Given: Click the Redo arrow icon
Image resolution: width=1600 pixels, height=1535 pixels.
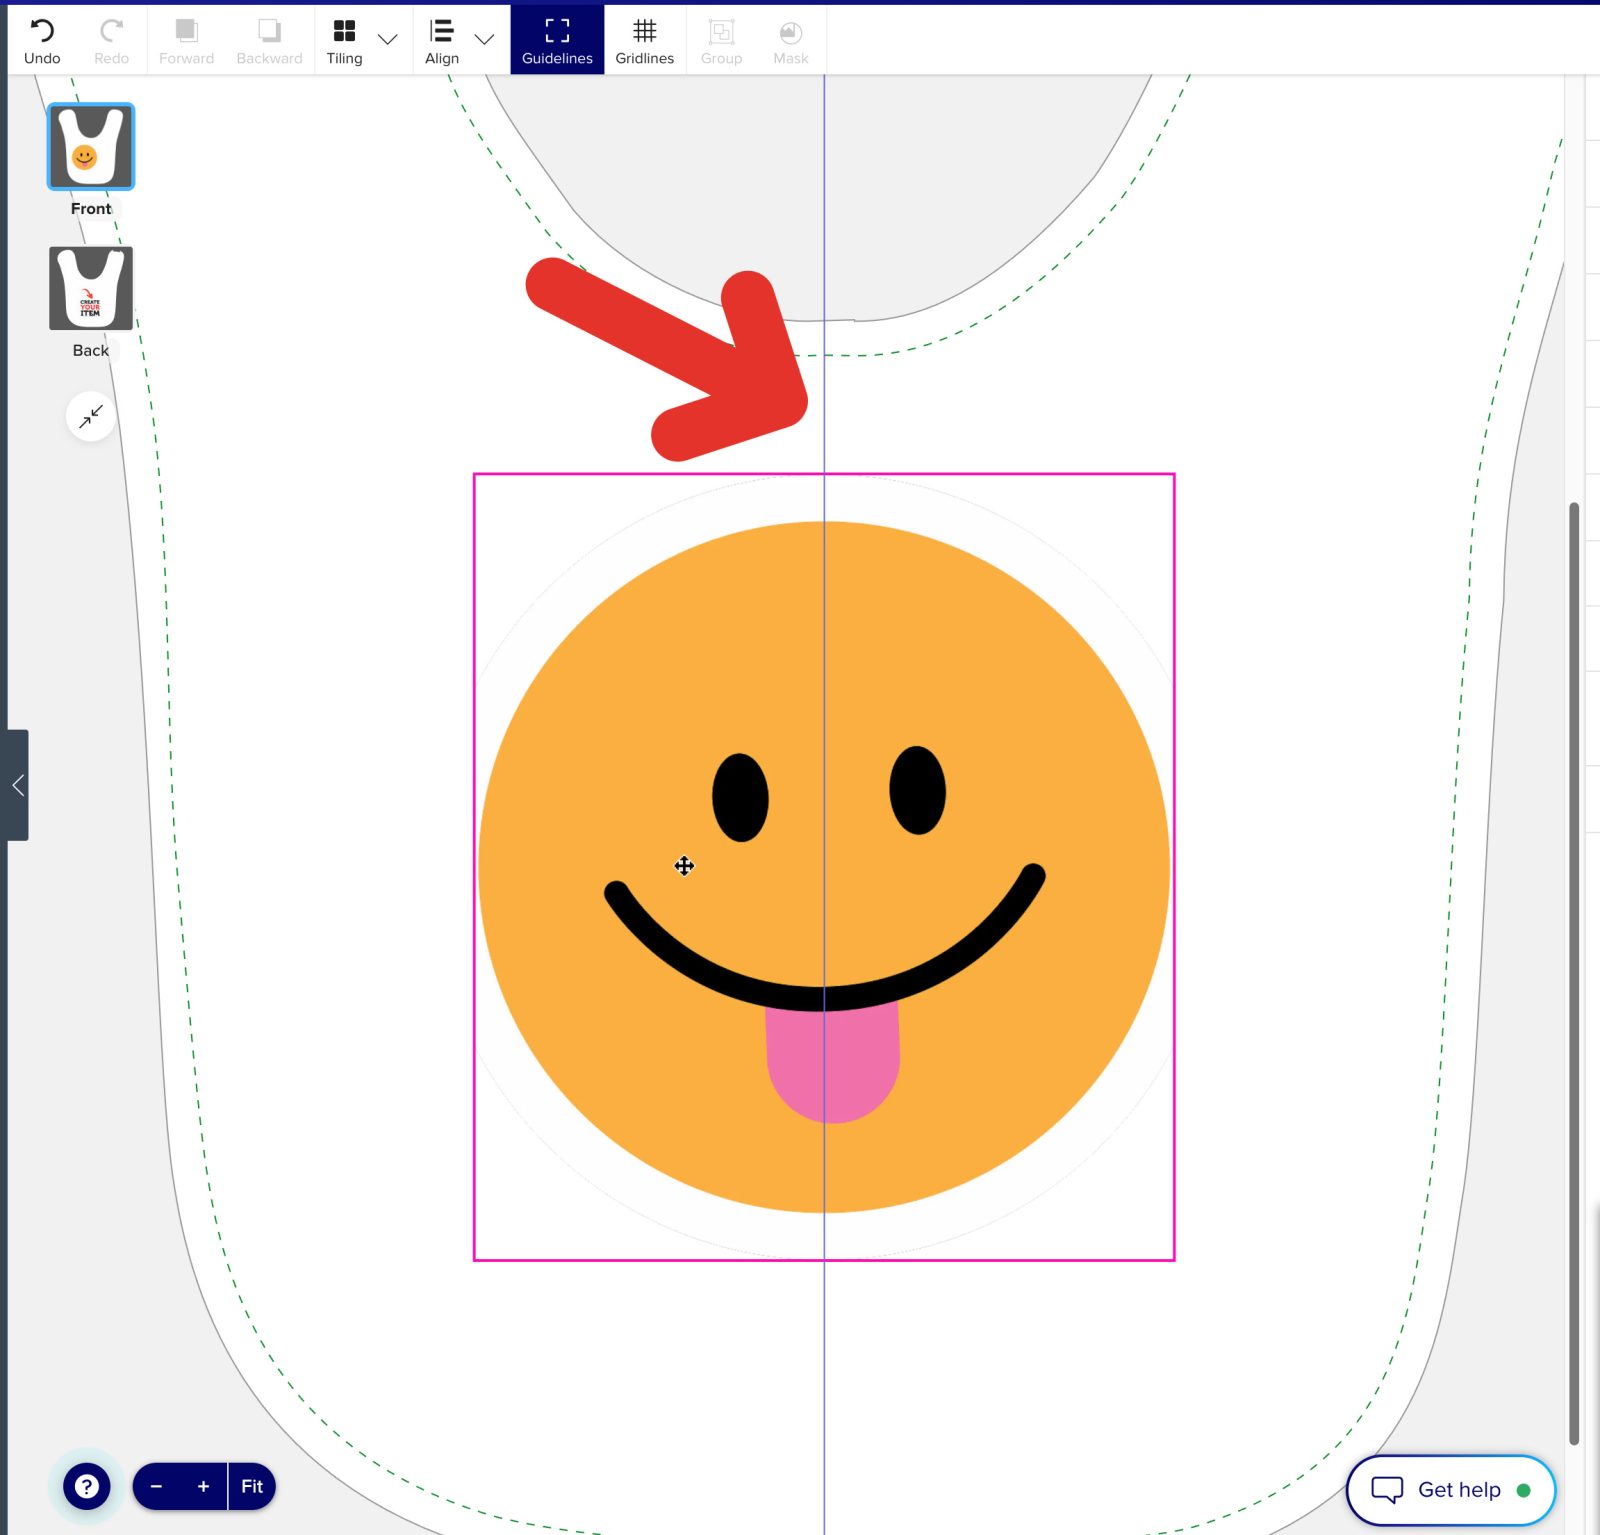Looking at the screenshot, I should (111, 32).
